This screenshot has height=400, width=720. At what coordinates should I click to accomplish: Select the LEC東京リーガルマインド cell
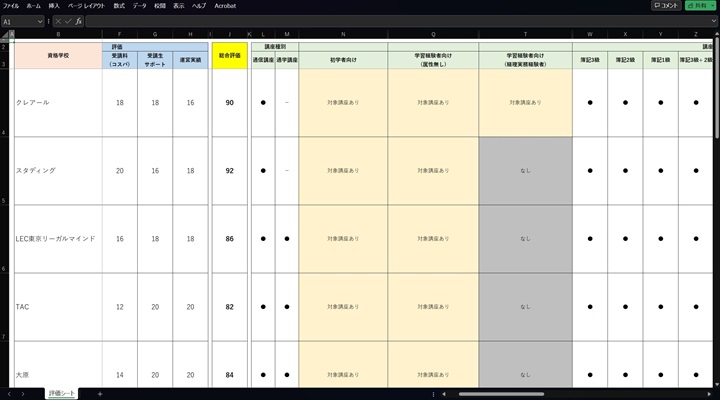pyautogui.click(x=58, y=239)
